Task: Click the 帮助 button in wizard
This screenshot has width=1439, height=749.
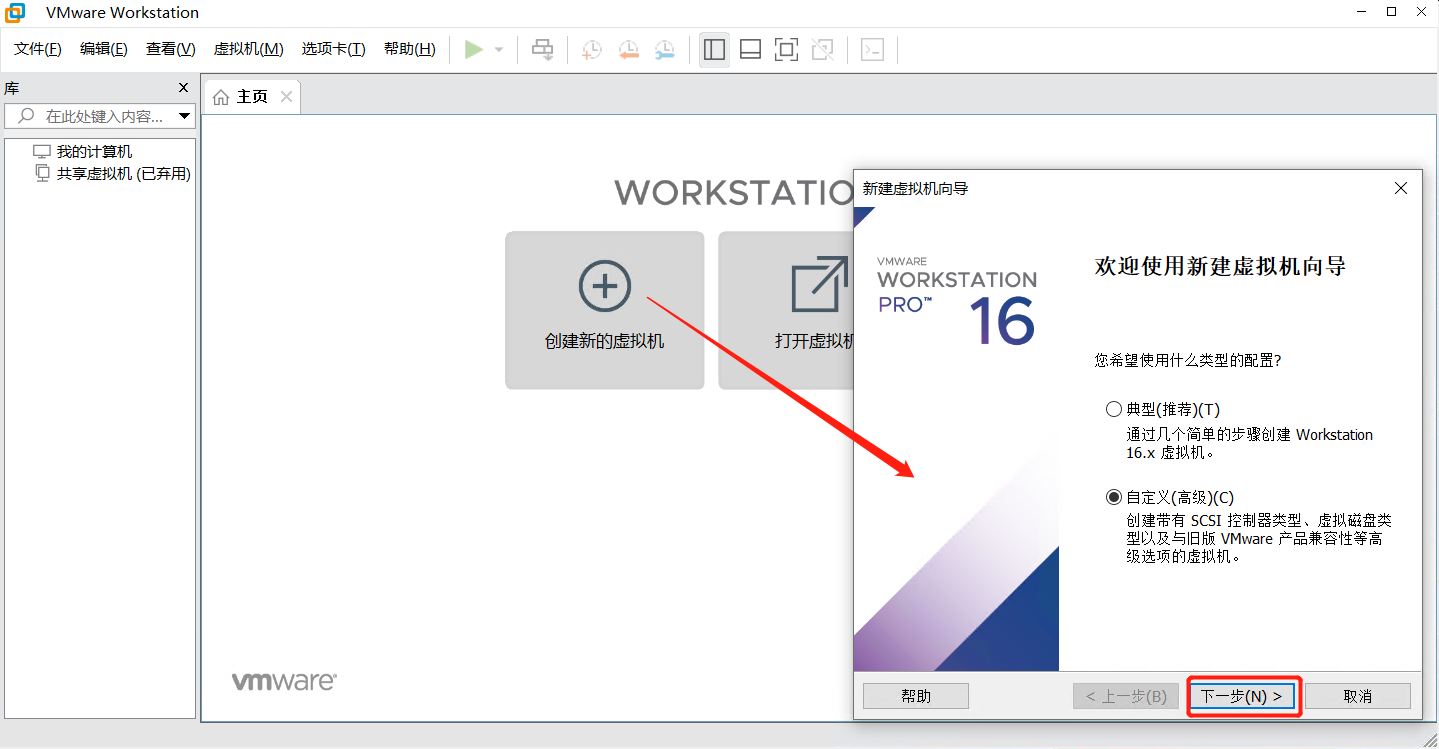Action: (x=916, y=696)
